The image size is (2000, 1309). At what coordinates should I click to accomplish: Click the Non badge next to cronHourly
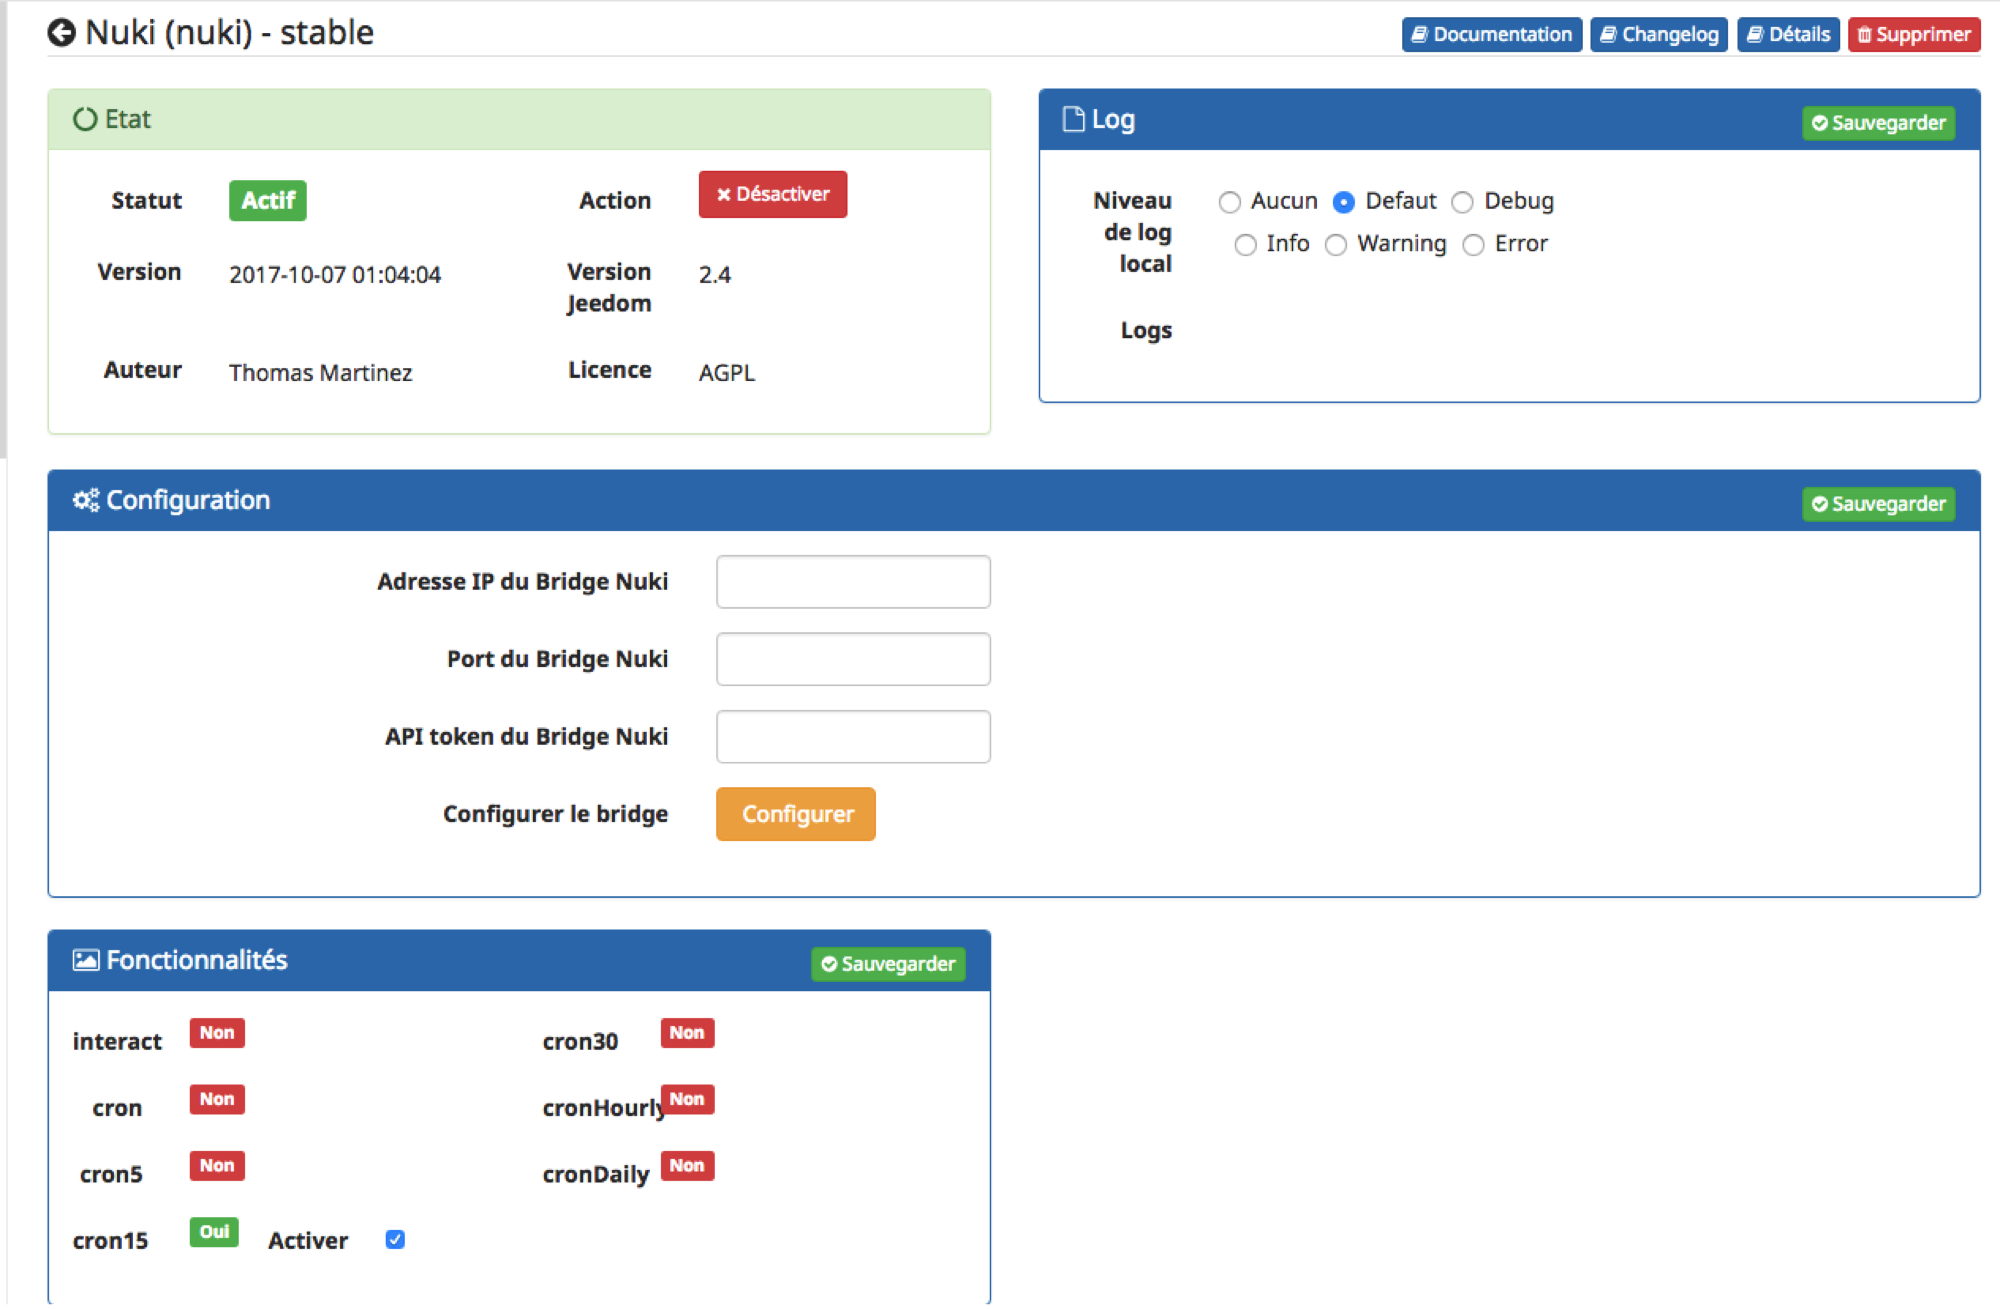coord(687,1099)
